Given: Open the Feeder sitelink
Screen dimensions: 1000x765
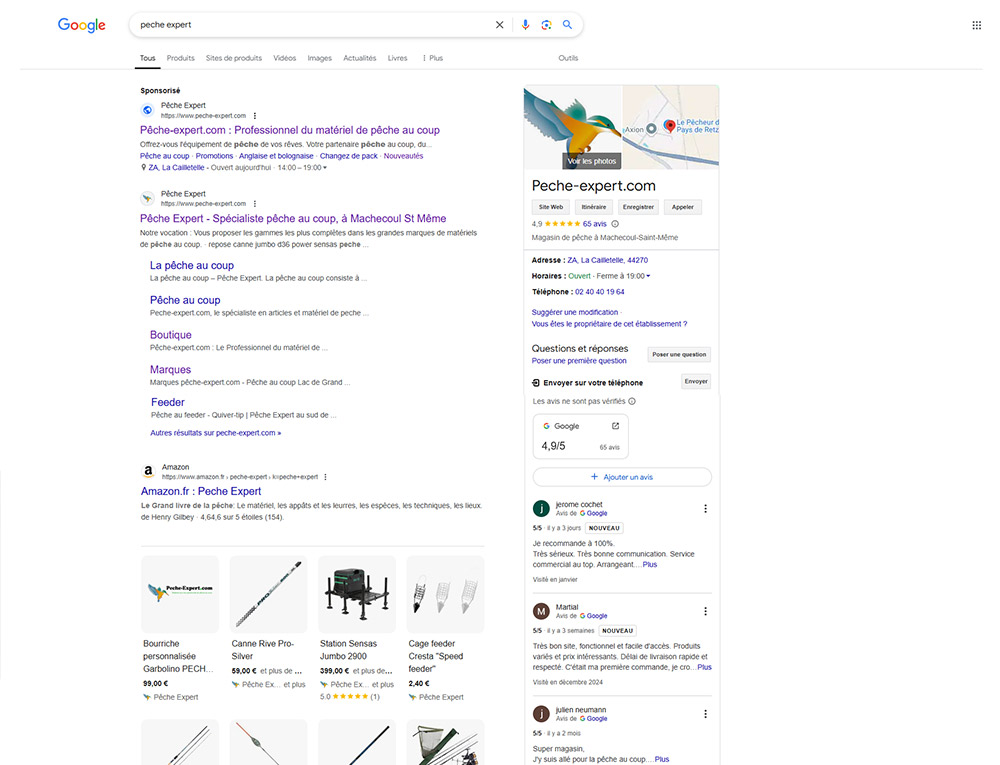Looking at the screenshot, I should tap(168, 402).
